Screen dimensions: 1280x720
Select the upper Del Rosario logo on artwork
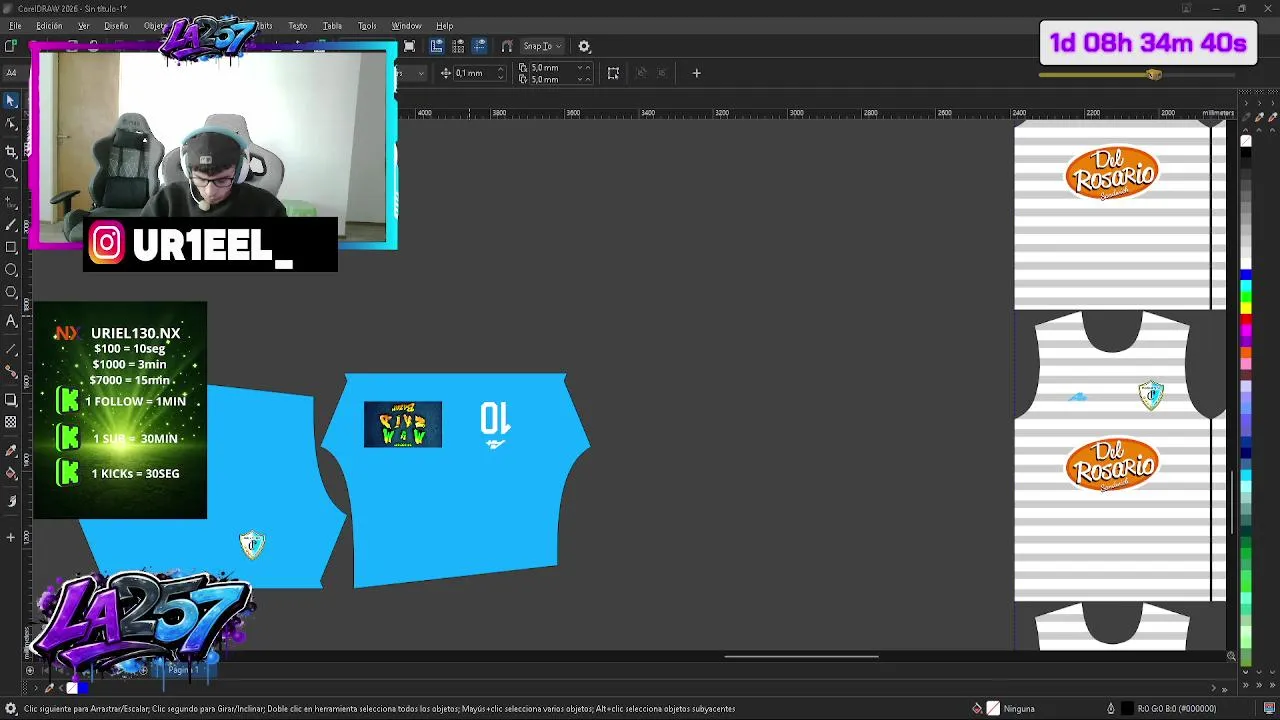1112,174
